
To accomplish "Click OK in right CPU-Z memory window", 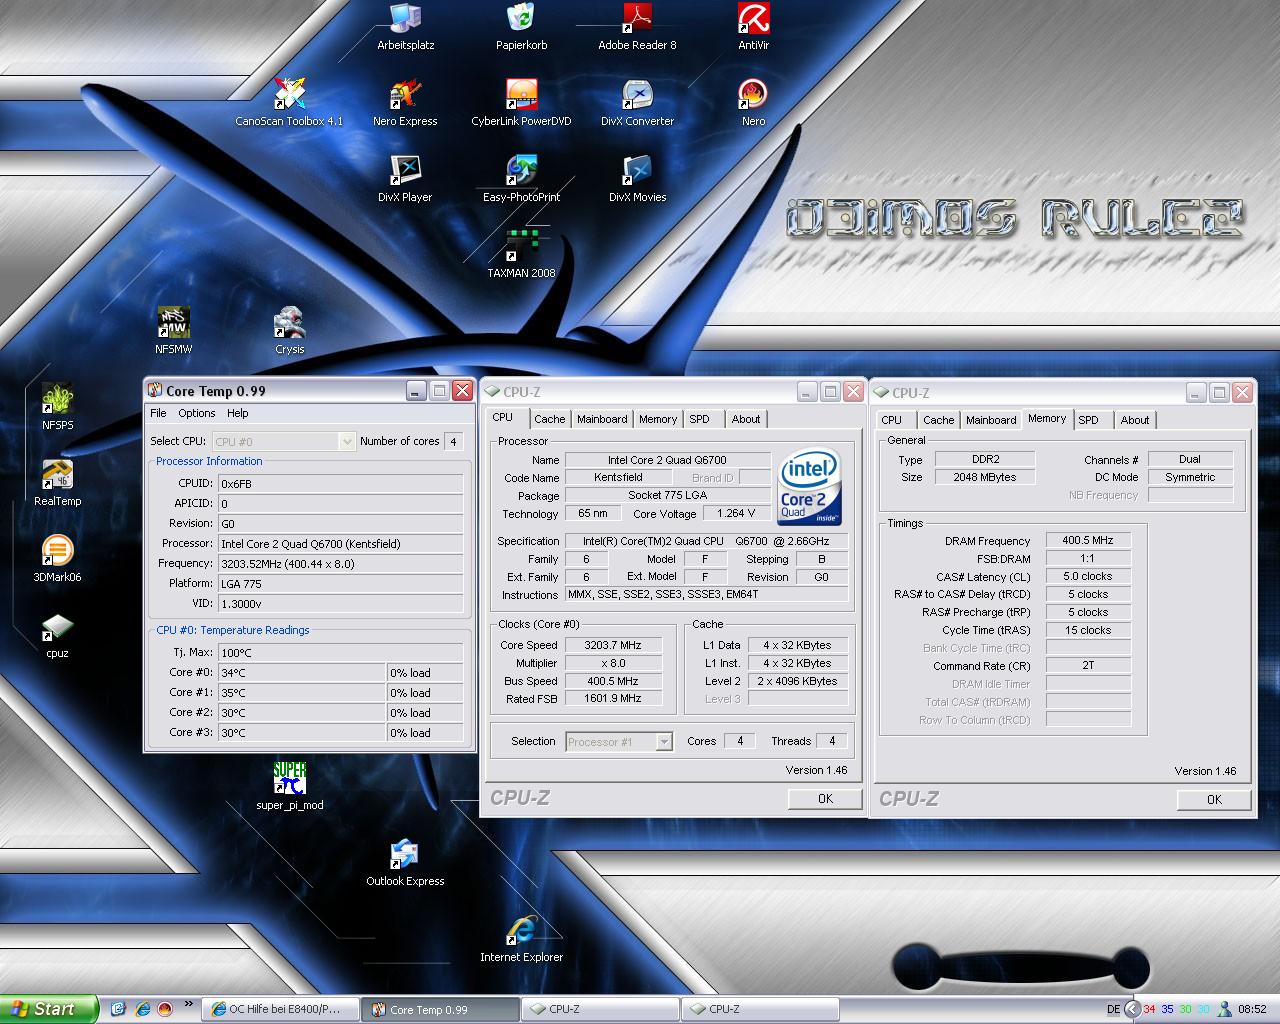I will [1214, 799].
